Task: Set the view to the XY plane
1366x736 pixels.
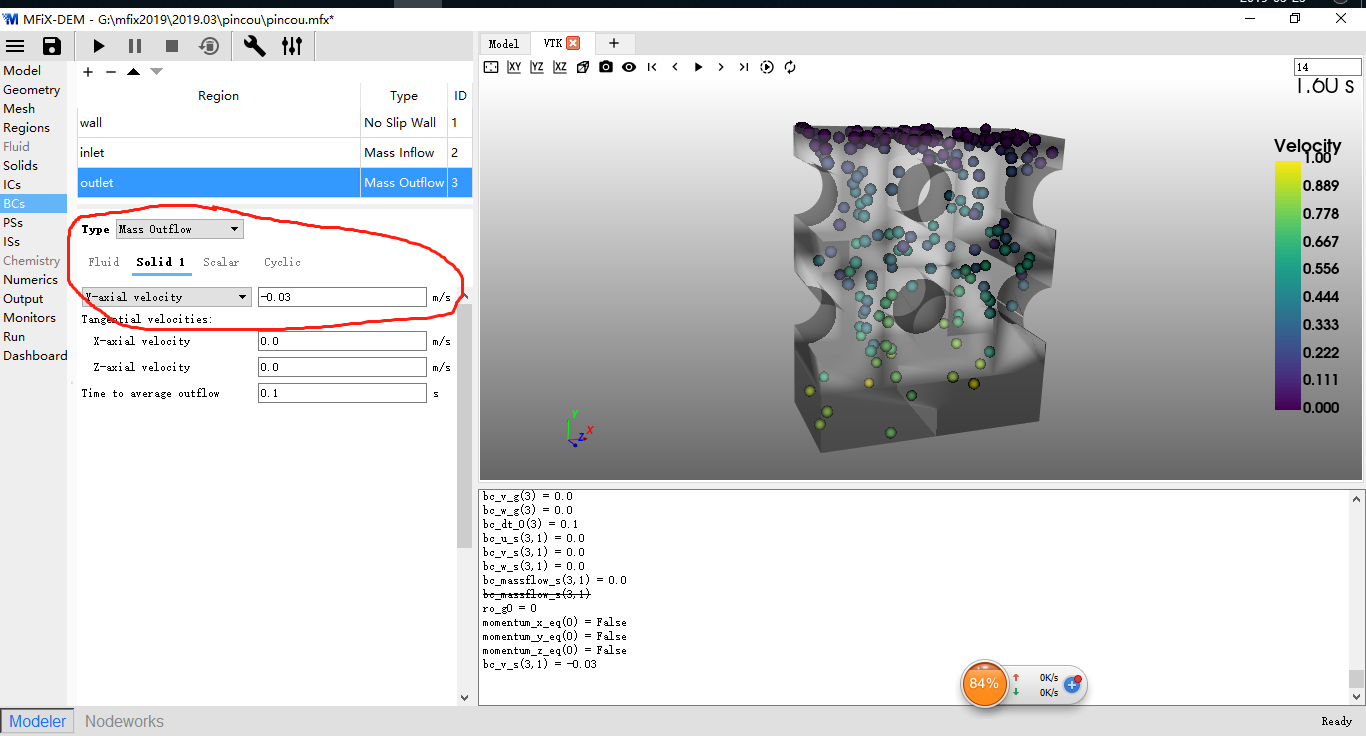Action: (514, 67)
